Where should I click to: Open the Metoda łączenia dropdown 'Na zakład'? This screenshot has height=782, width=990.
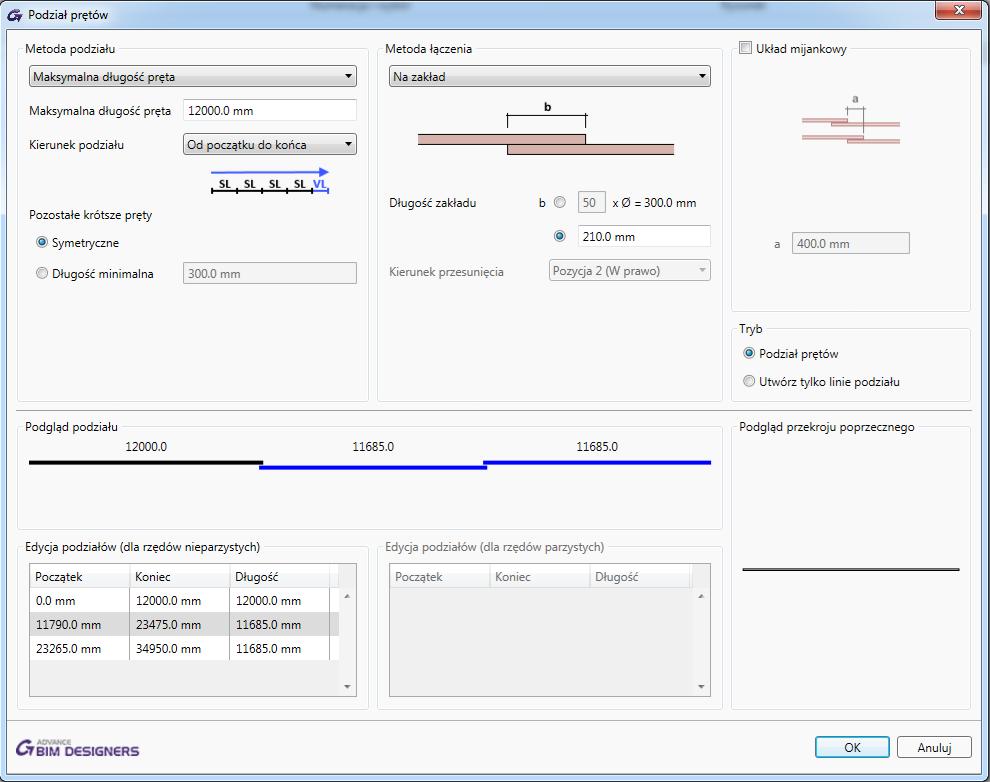coord(549,76)
